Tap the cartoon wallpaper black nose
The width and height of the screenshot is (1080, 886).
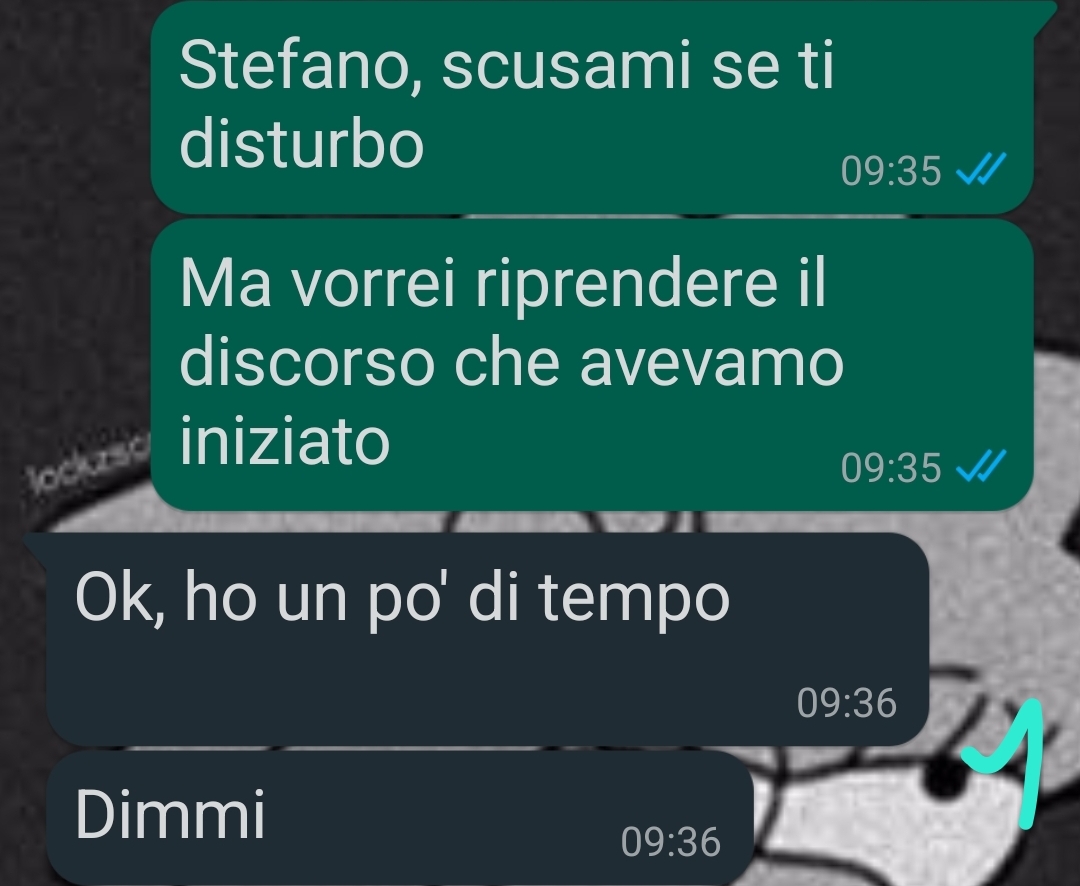[945, 777]
